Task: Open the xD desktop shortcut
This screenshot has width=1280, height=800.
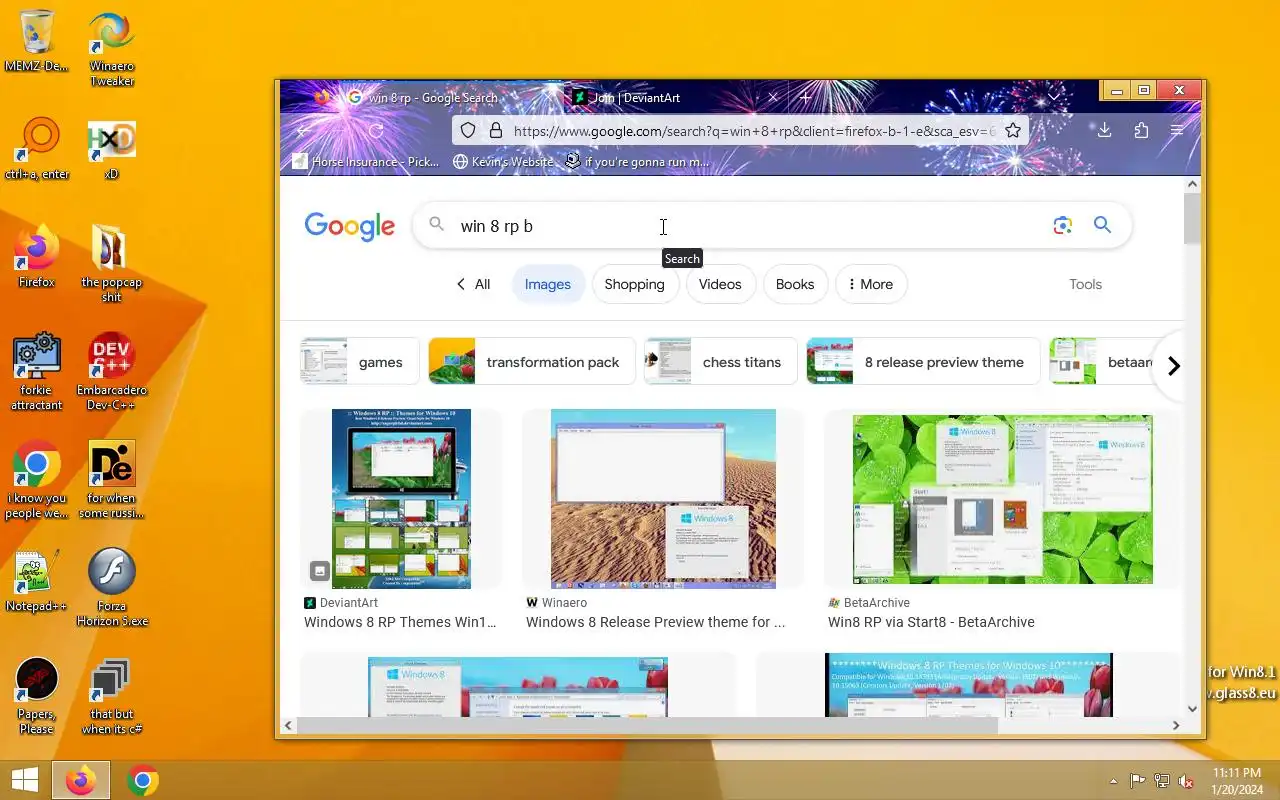Action: (x=111, y=150)
